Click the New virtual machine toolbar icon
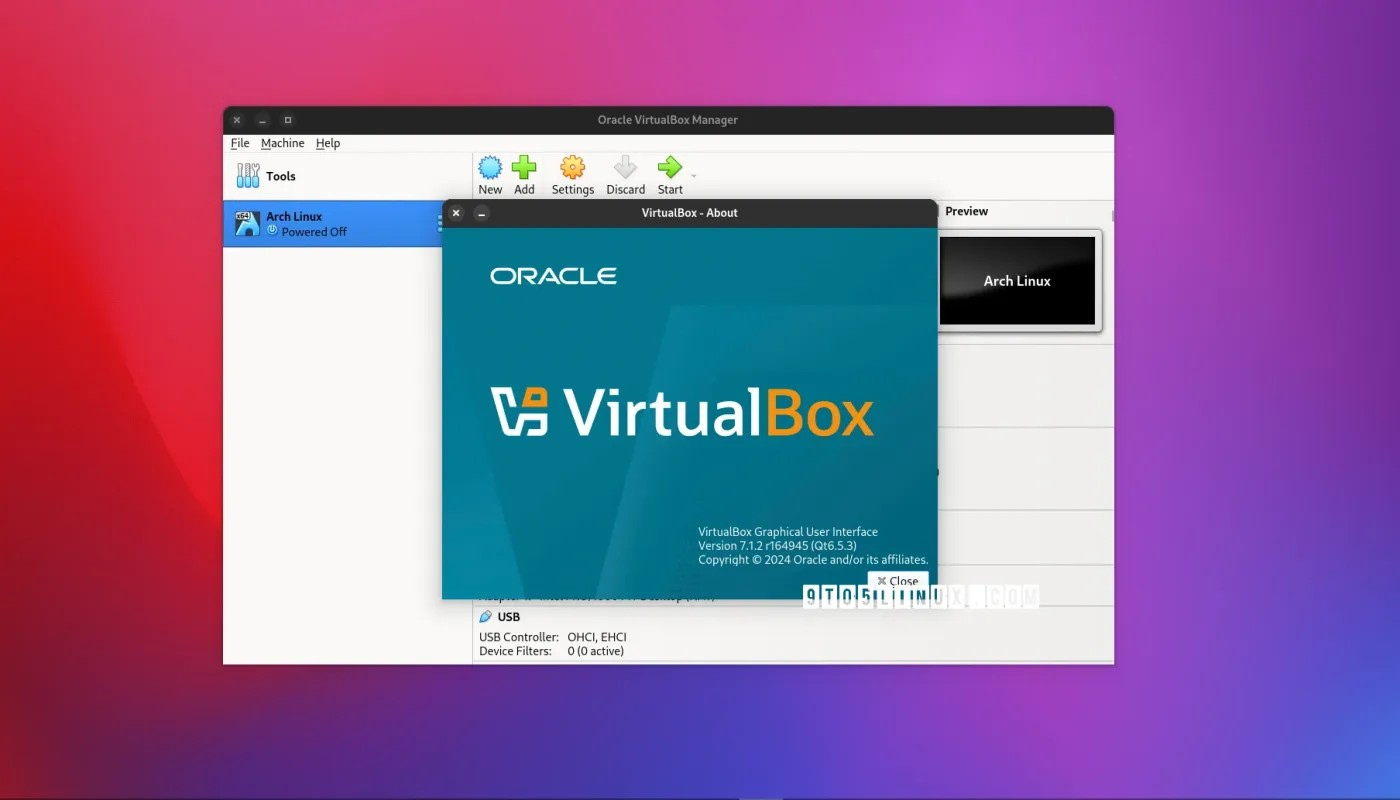This screenshot has height=800, width=1400. tap(490, 167)
